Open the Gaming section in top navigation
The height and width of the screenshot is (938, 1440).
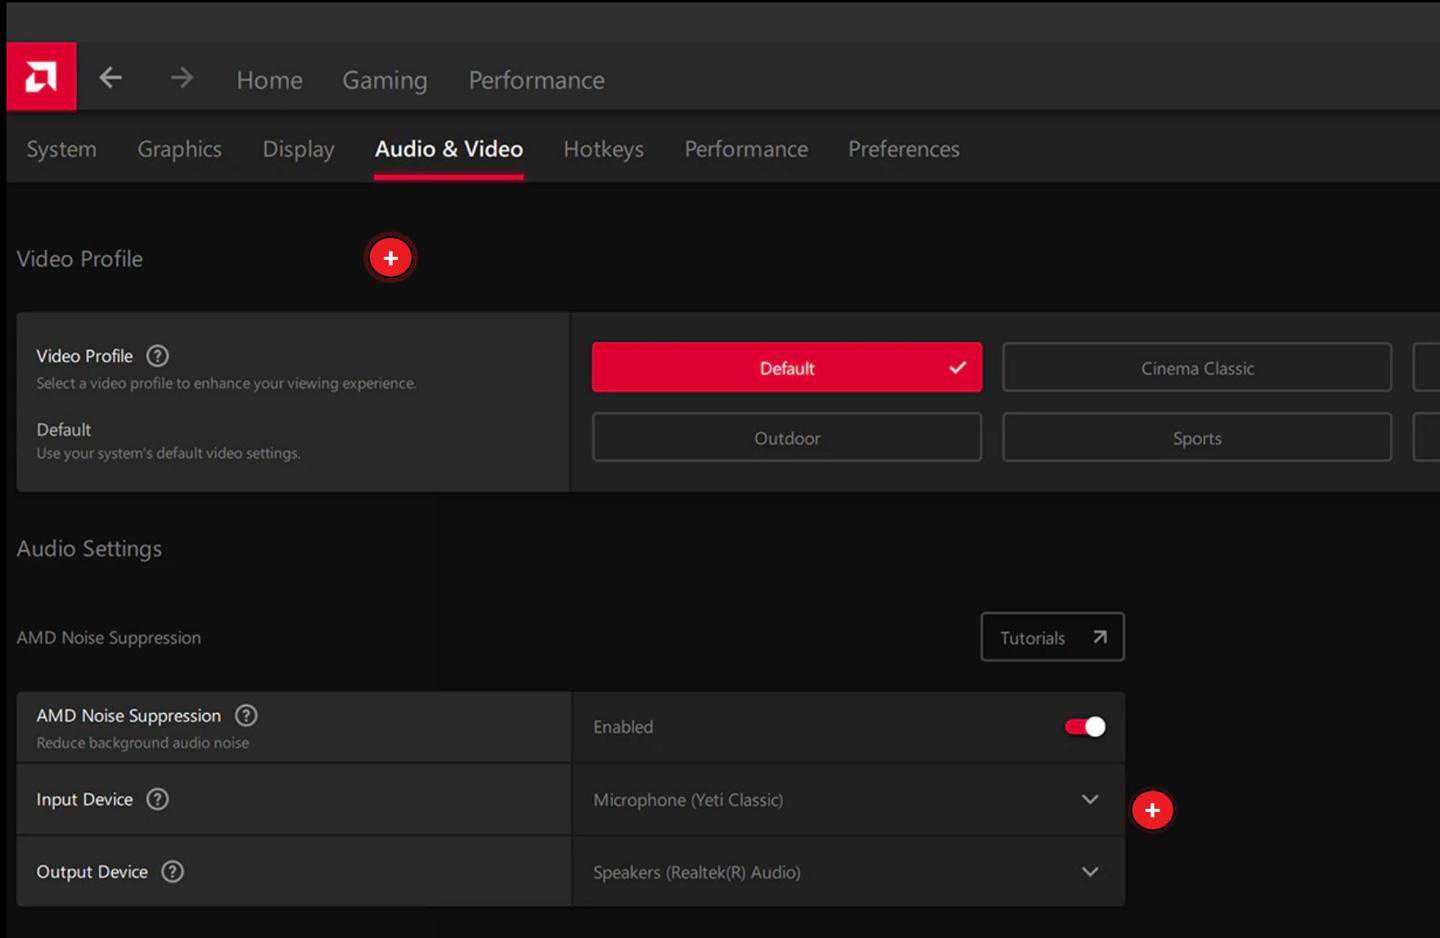click(384, 80)
